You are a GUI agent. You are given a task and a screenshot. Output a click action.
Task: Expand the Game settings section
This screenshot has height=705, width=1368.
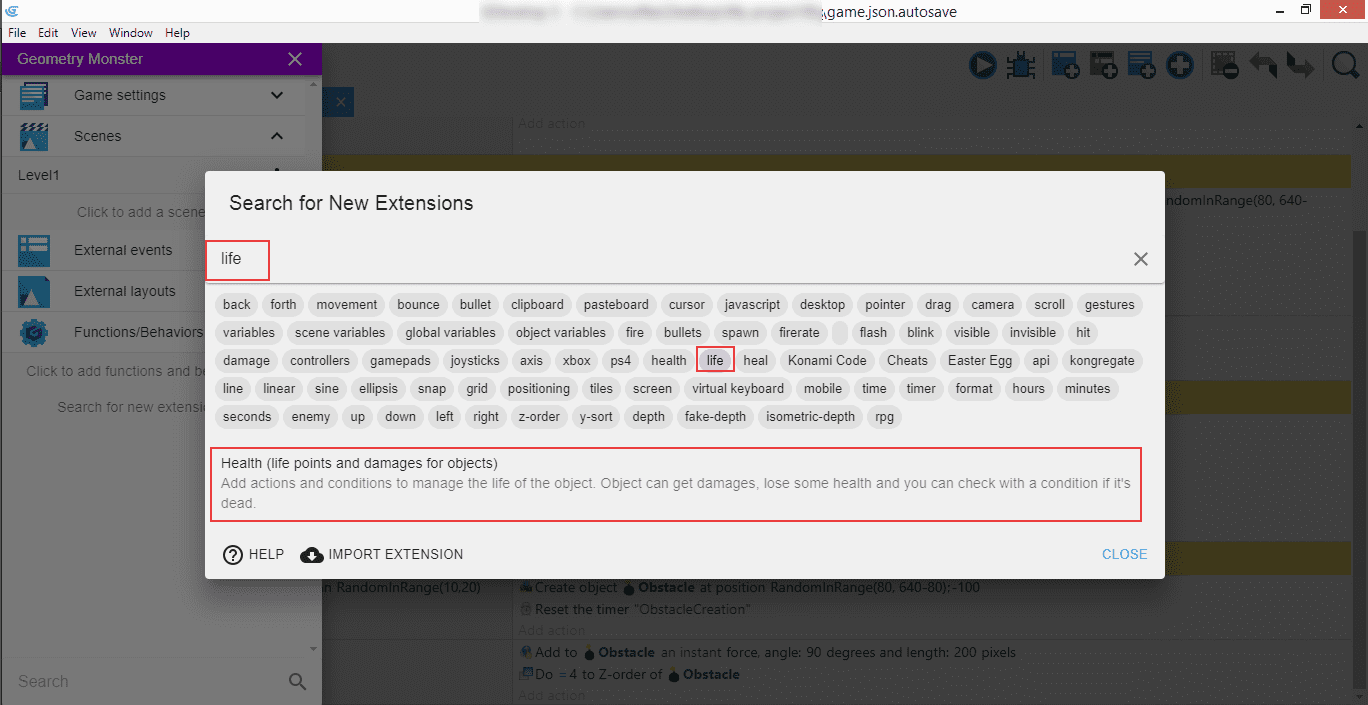point(277,95)
